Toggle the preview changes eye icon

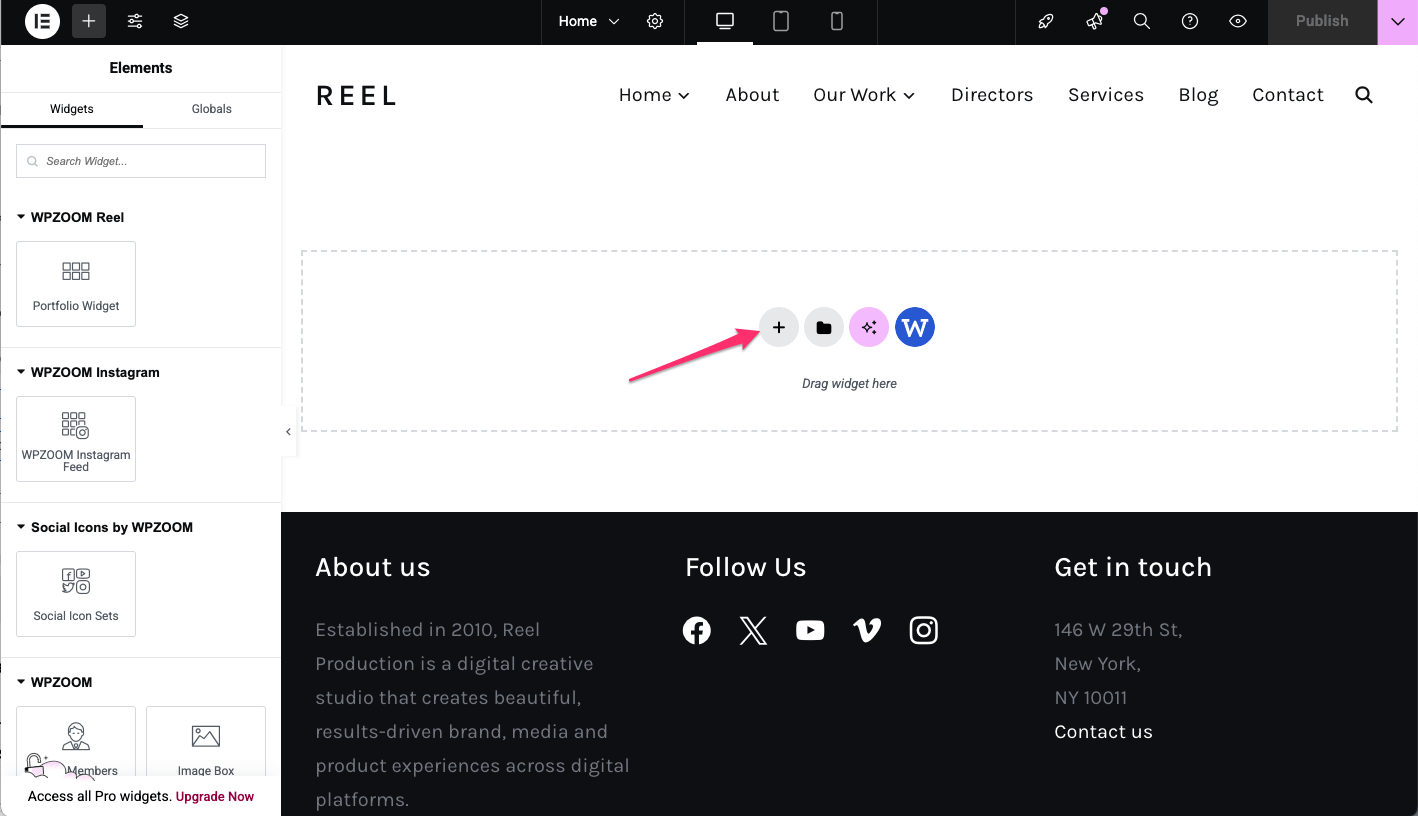[1238, 21]
